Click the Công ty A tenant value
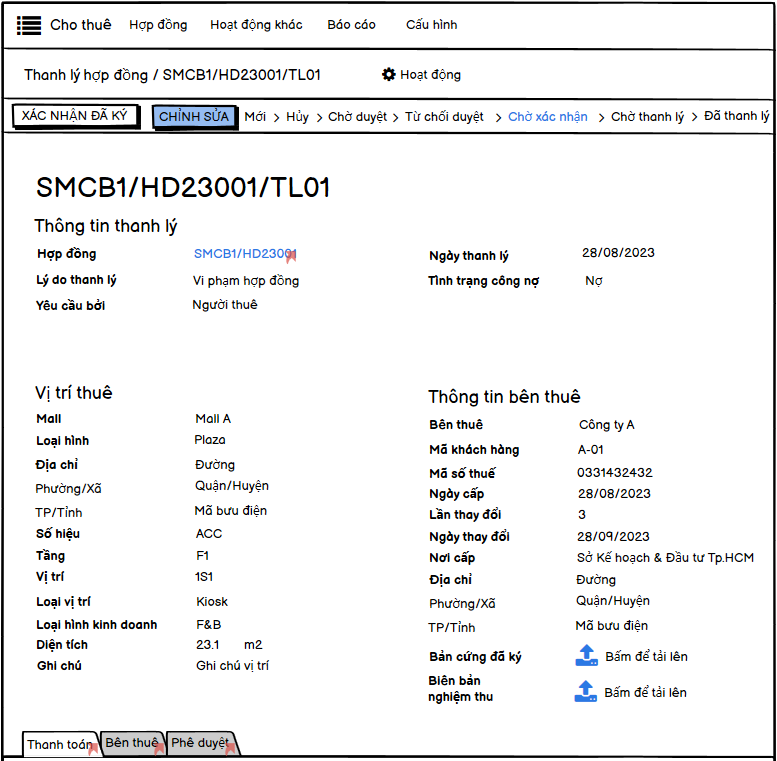 pos(607,425)
